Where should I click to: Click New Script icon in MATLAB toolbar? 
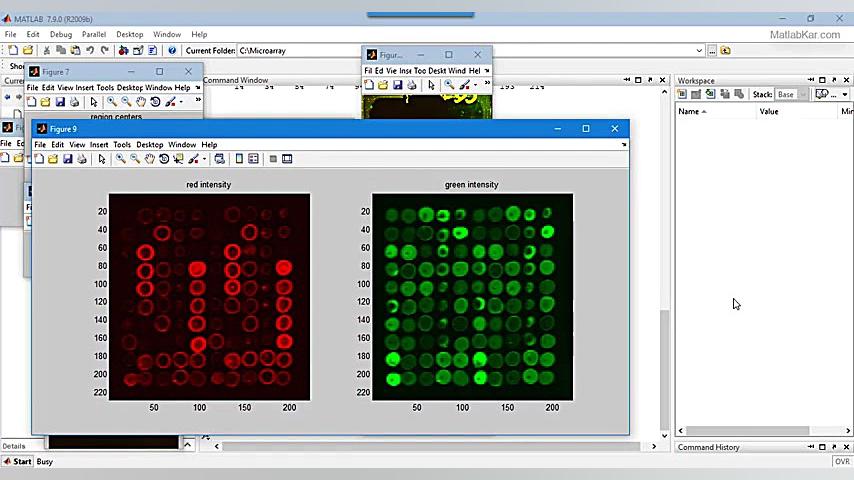(x=13, y=50)
